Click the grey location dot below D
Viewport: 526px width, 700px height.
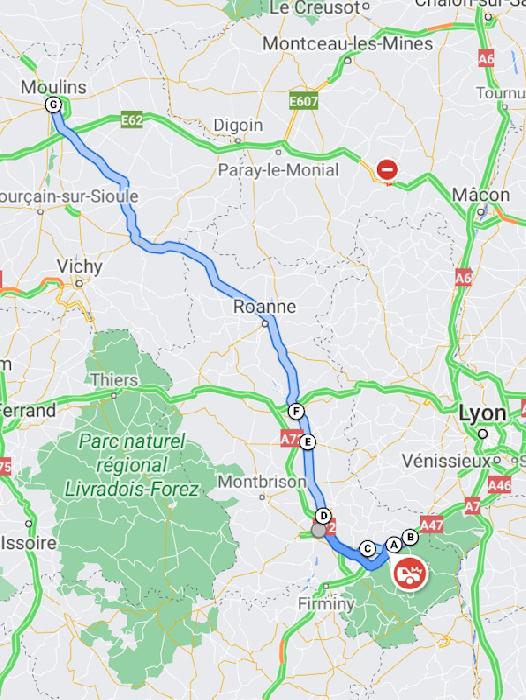point(318,531)
